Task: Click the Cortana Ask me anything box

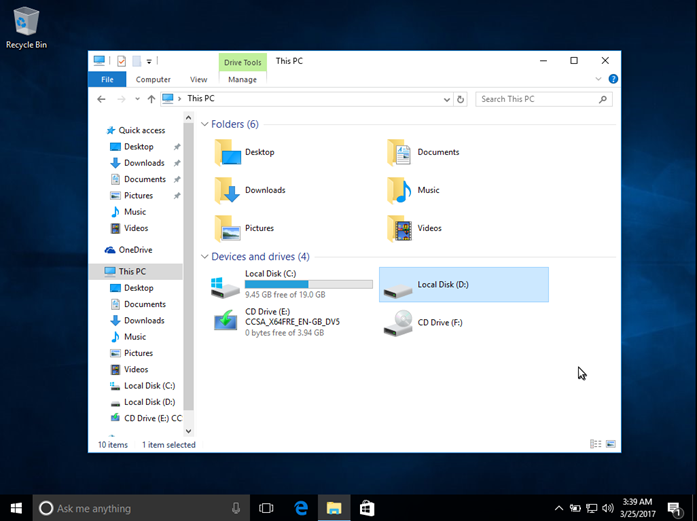Action: click(141, 508)
